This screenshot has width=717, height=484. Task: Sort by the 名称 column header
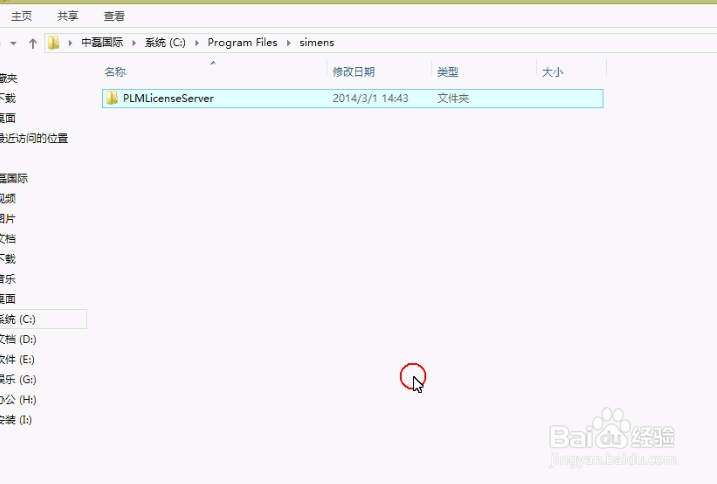115,72
